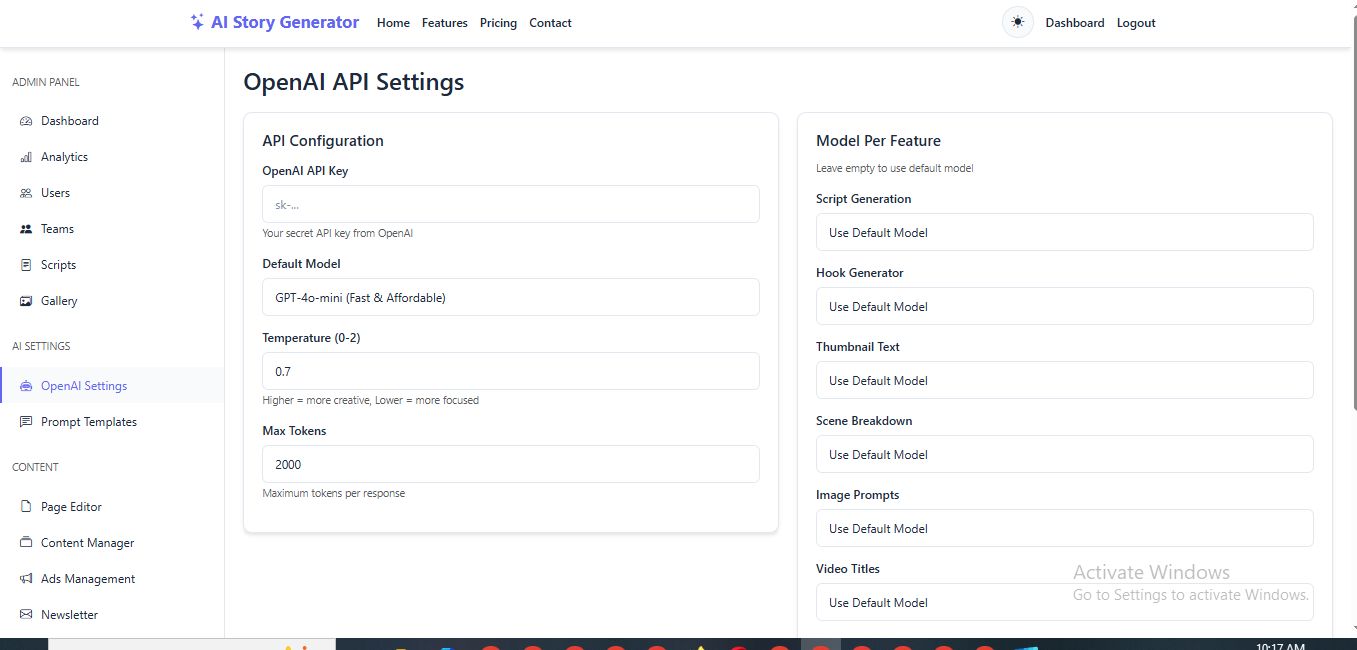
Task: Click the Prompt Templates chat icon
Action: tap(26, 422)
